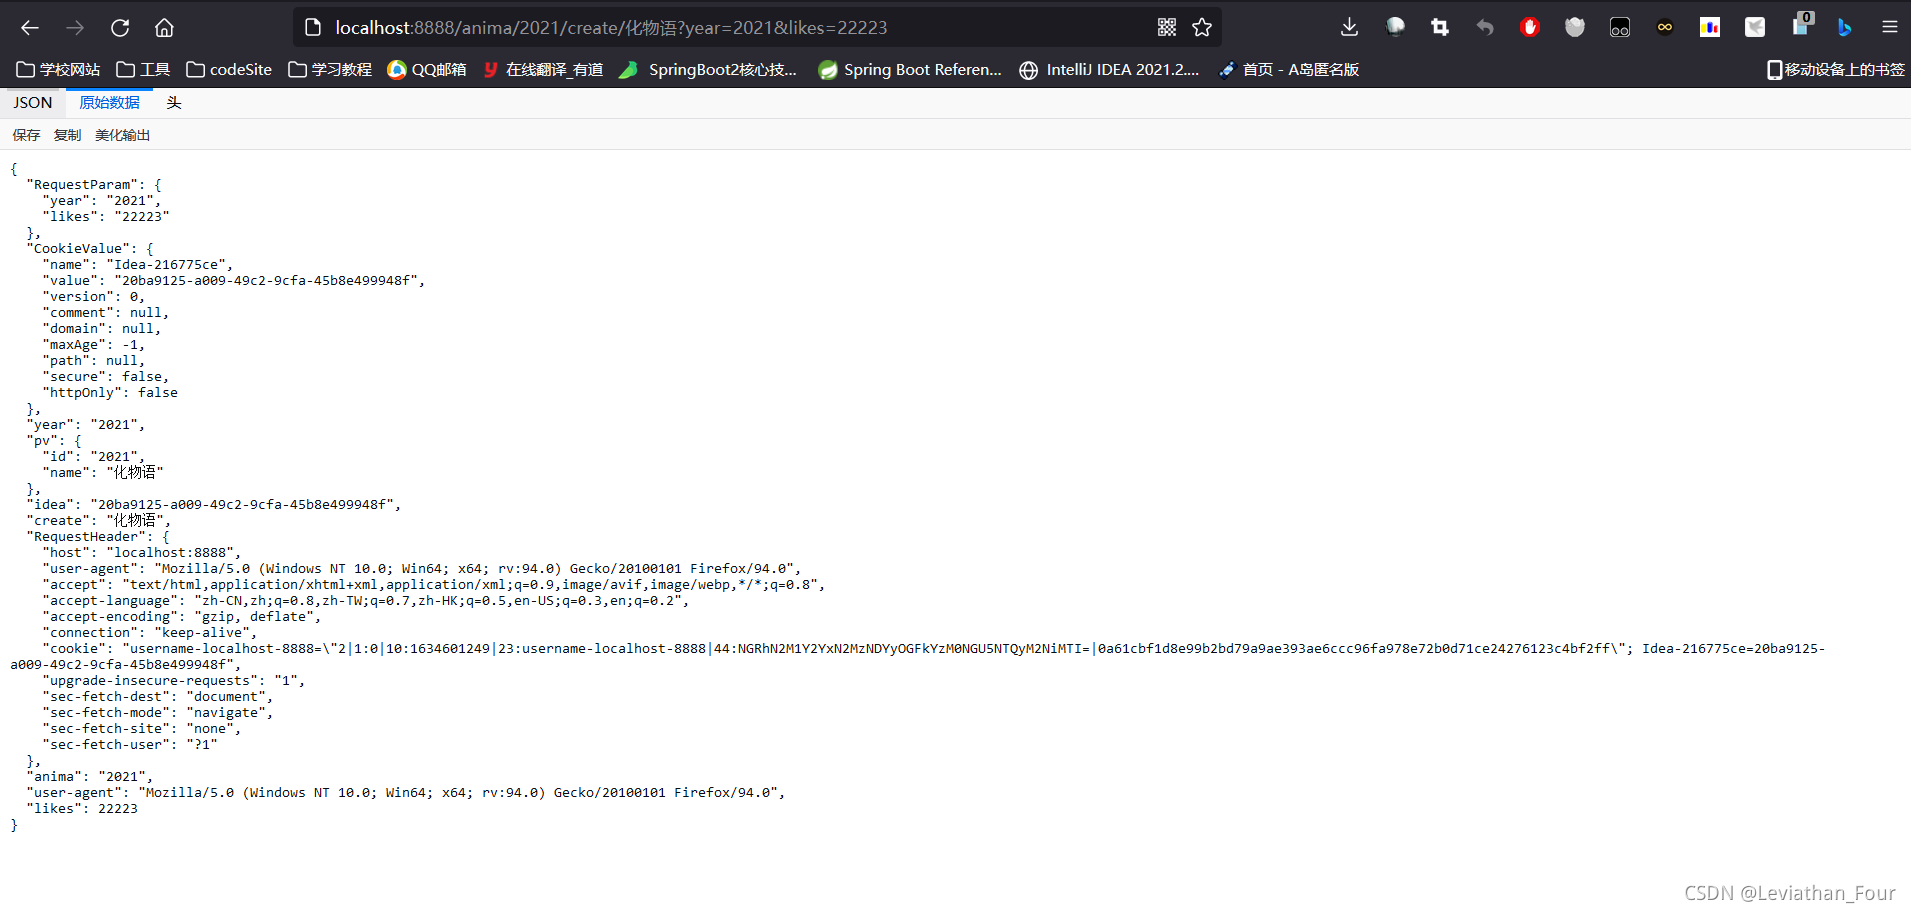The height and width of the screenshot is (913, 1911).
Task: Click the 复制 copy button
Action: pos(67,135)
